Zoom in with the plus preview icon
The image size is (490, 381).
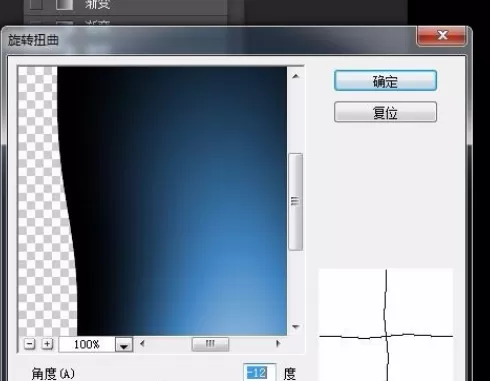click(x=47, y=344)
